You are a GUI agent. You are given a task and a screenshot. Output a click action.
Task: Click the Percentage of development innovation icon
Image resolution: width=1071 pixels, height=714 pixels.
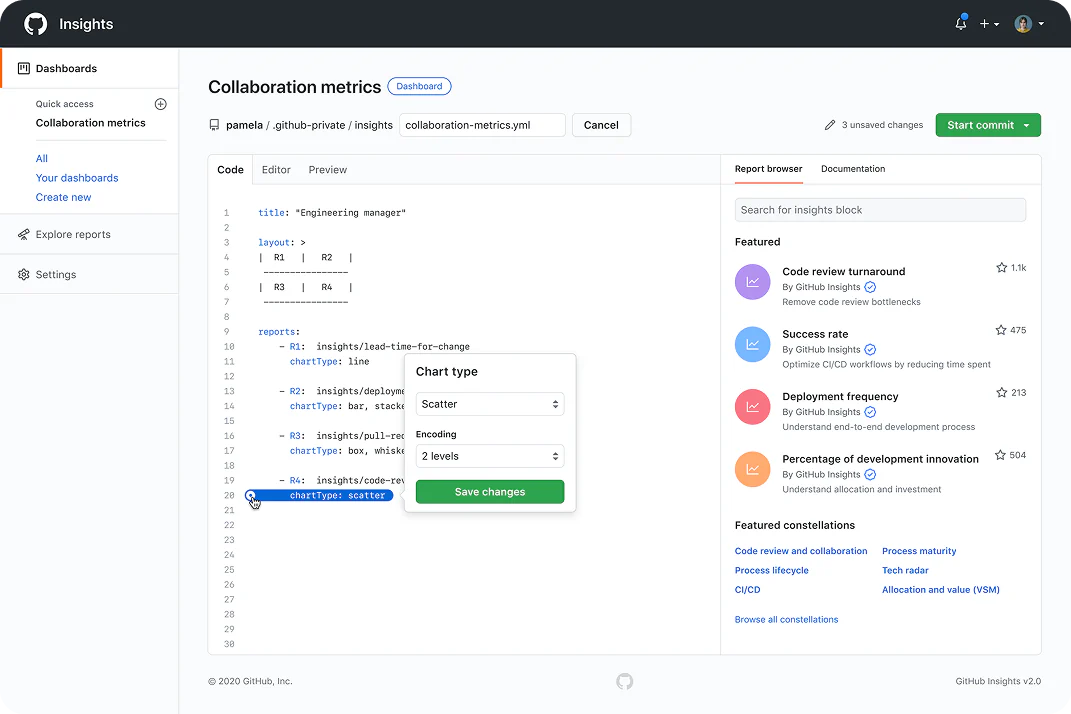pyautogui.click(x=753, y=469)
